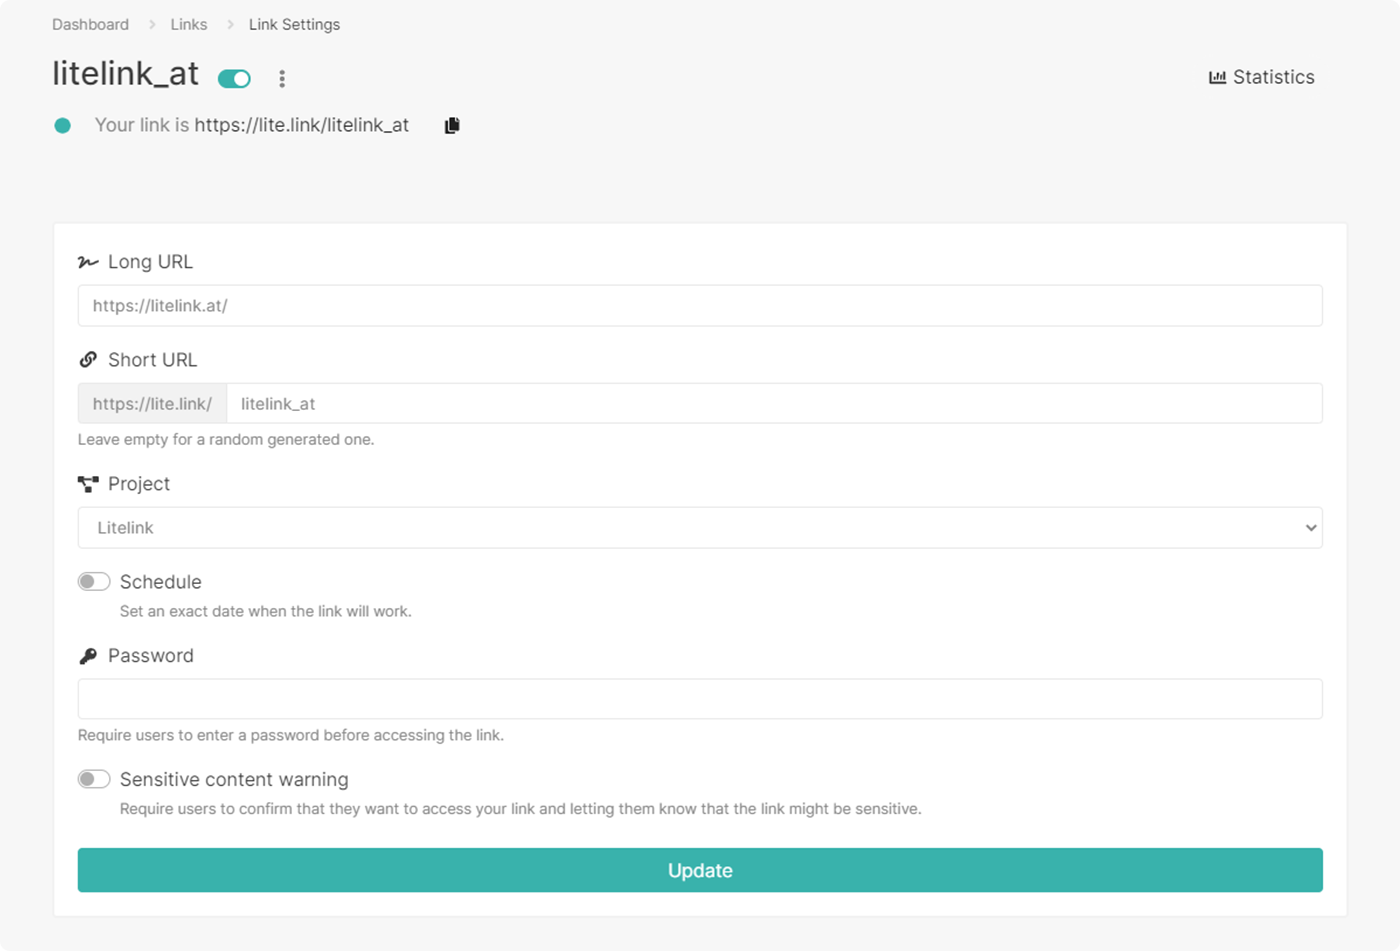
Task: Focus the Password input field
Action: tap(700, 699)
